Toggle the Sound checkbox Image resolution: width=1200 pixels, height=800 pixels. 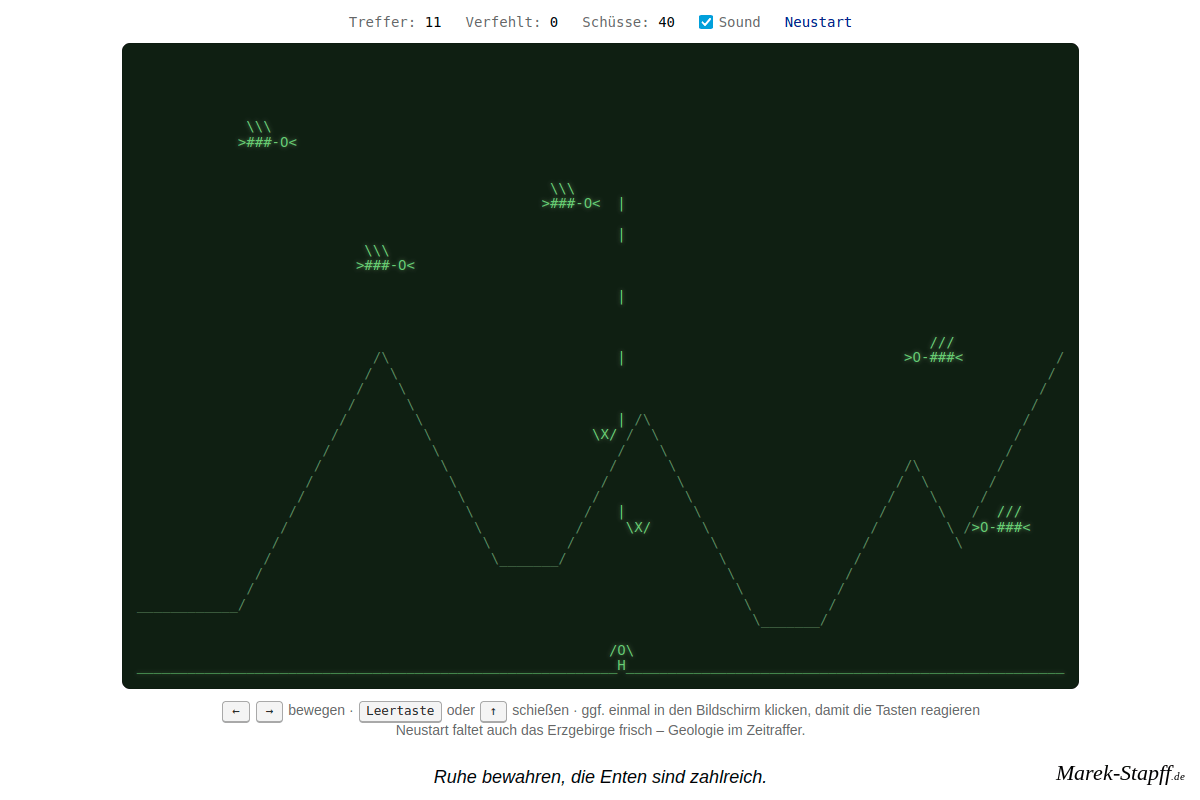(x=706, y=22)
